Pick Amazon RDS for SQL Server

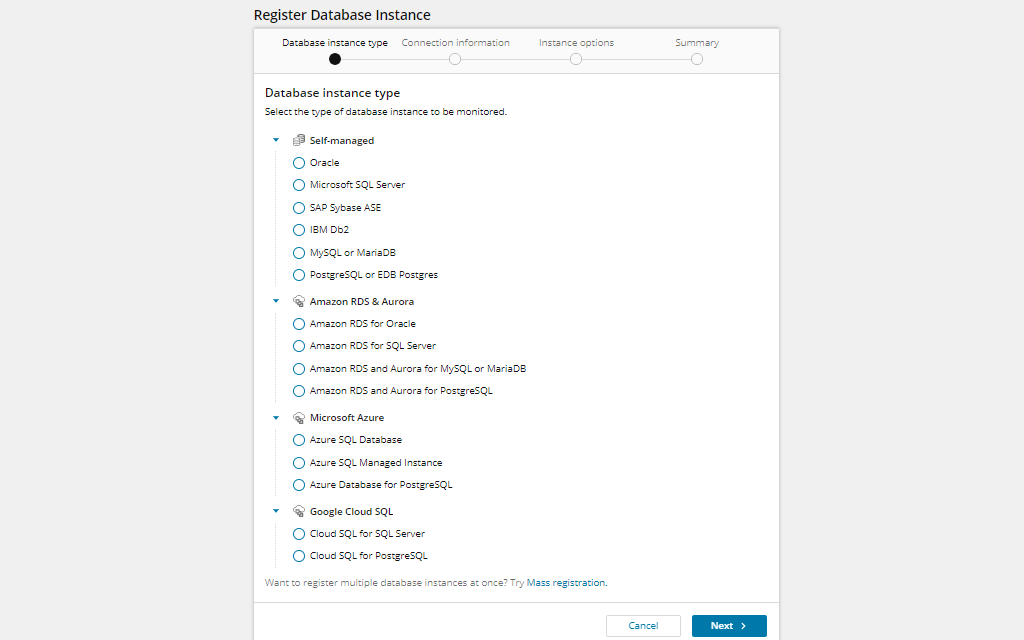[x=299, y=346]
